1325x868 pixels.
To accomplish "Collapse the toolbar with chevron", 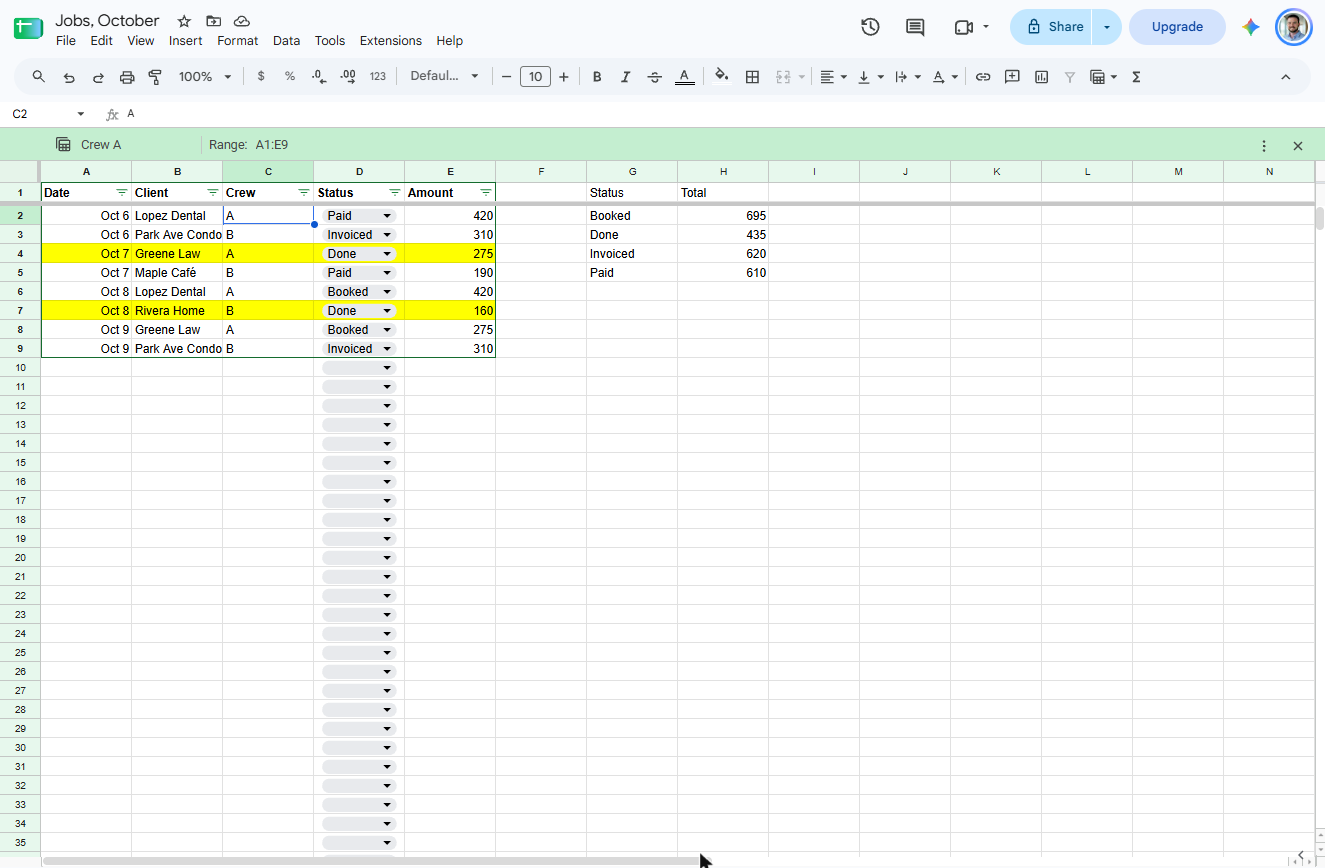I will (x=1286, y=77).
